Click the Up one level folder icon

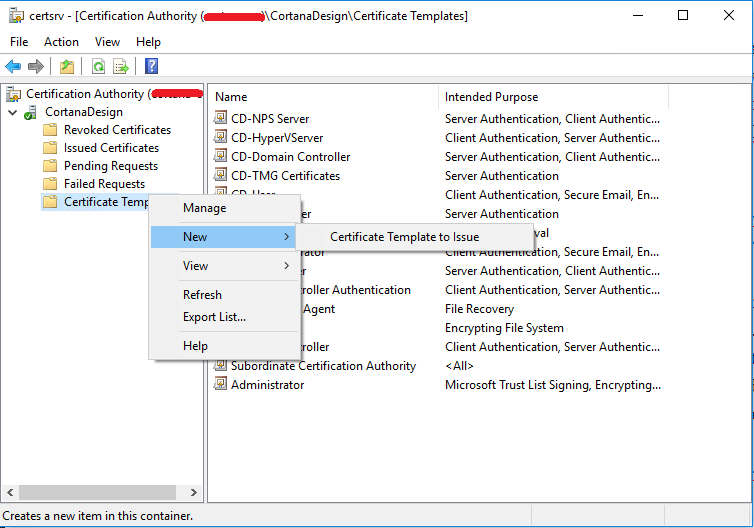[67, 66]
